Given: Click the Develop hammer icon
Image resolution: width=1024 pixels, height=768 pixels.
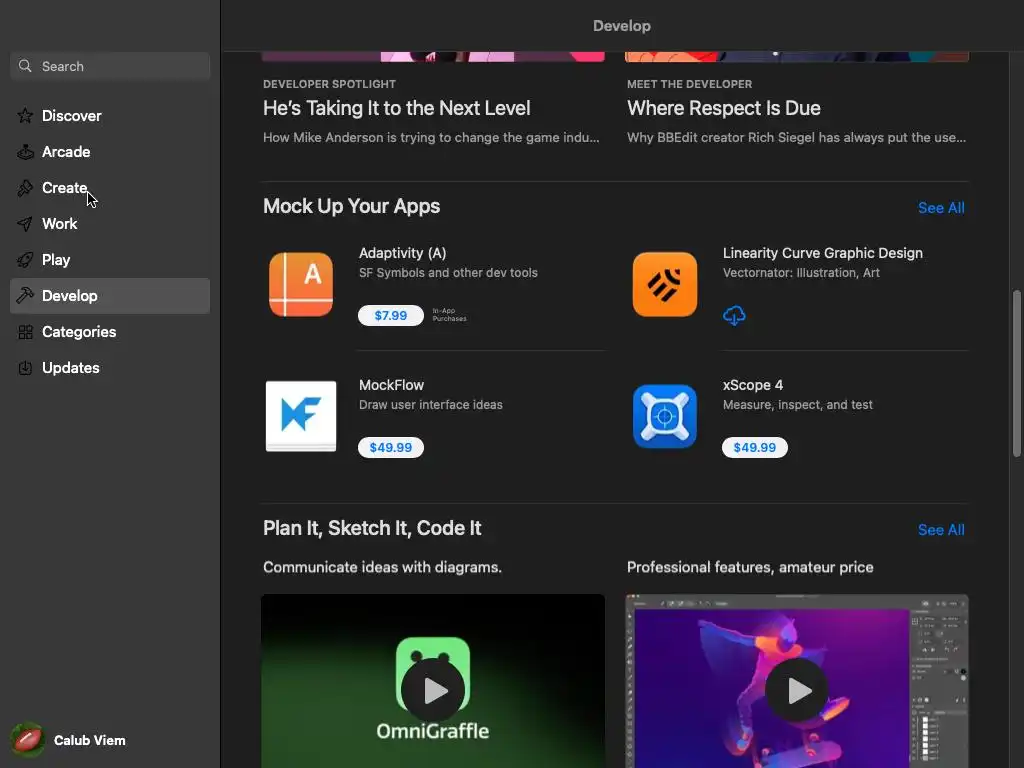Looking at the screenshot, I should click(25, 296).
